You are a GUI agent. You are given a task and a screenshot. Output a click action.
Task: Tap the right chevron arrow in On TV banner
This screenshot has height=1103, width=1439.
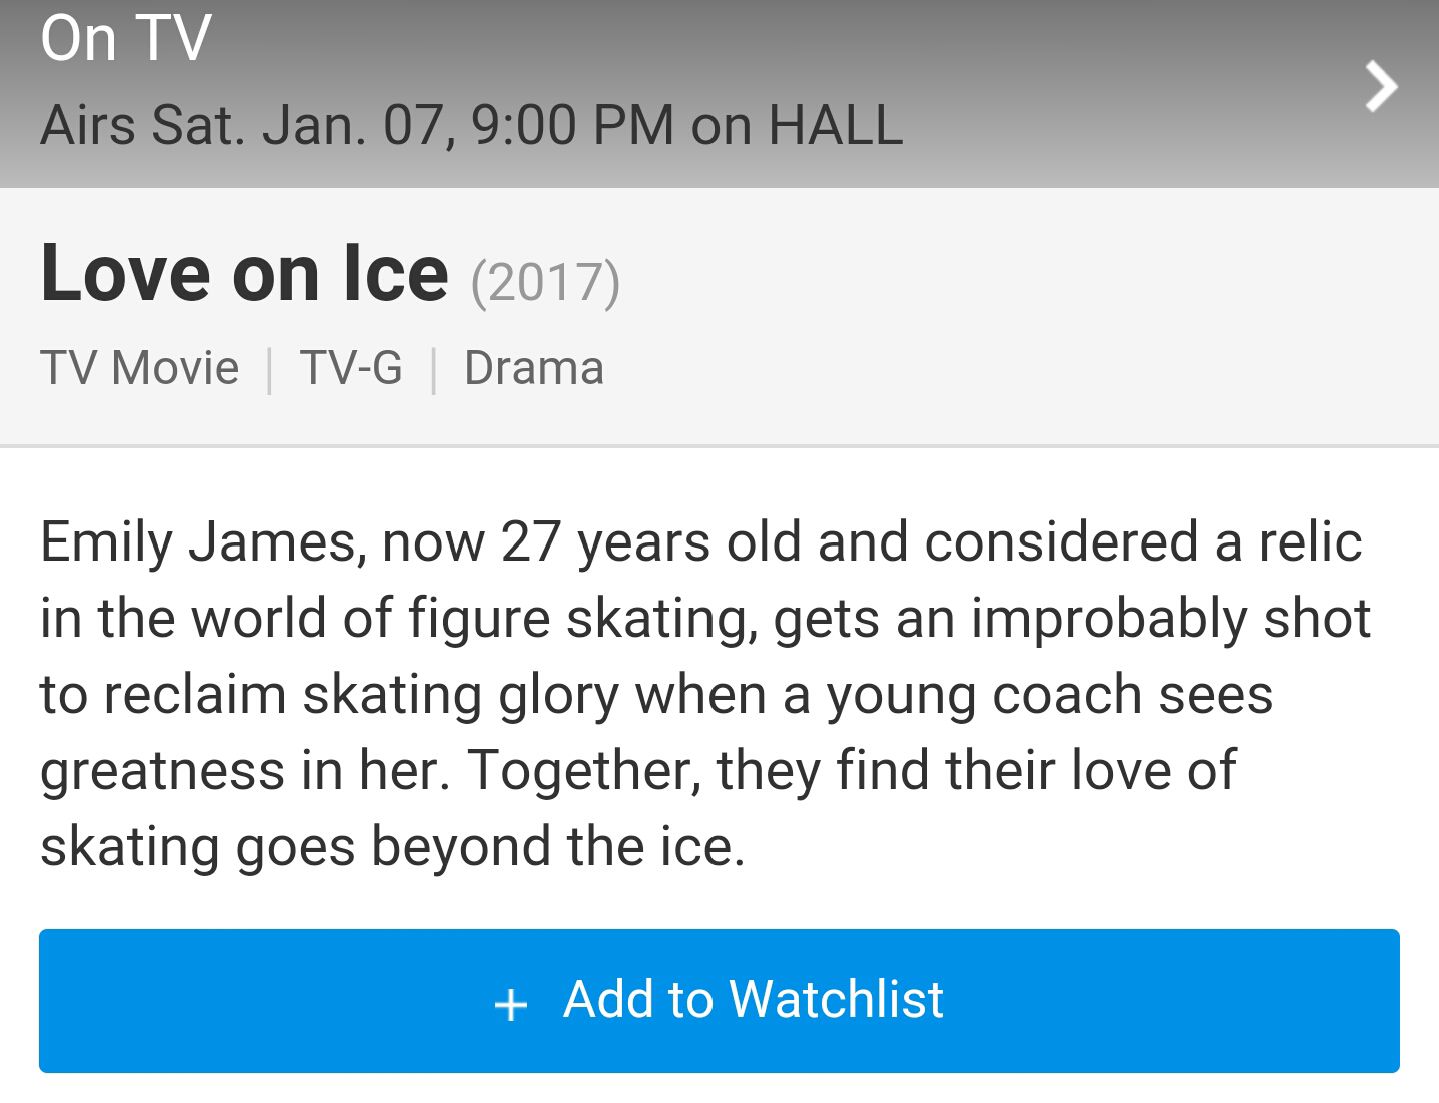coord(1381,87)
